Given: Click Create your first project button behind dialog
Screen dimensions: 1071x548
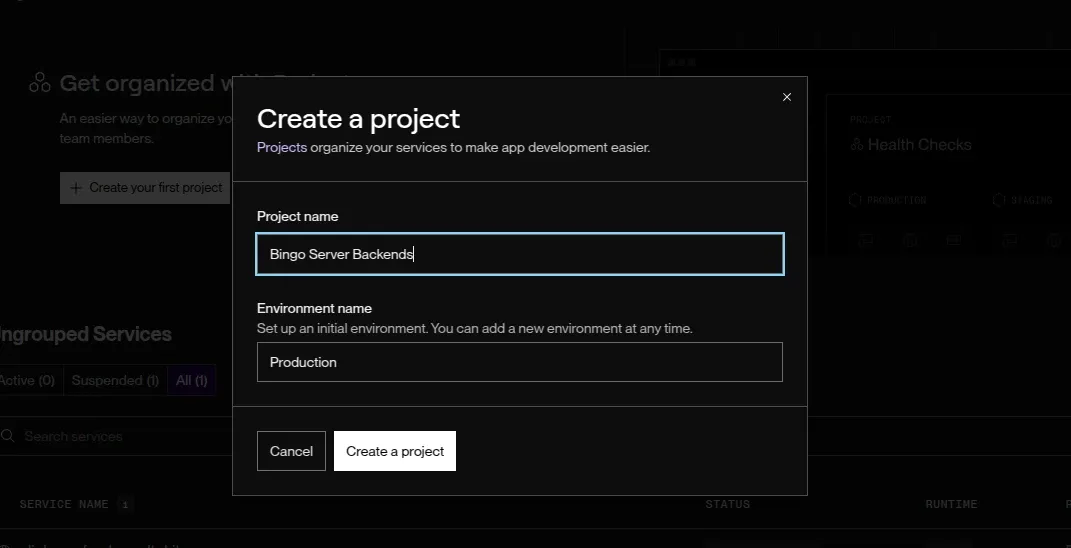Looking at the screenshot, I should click(x=145, y=188).
